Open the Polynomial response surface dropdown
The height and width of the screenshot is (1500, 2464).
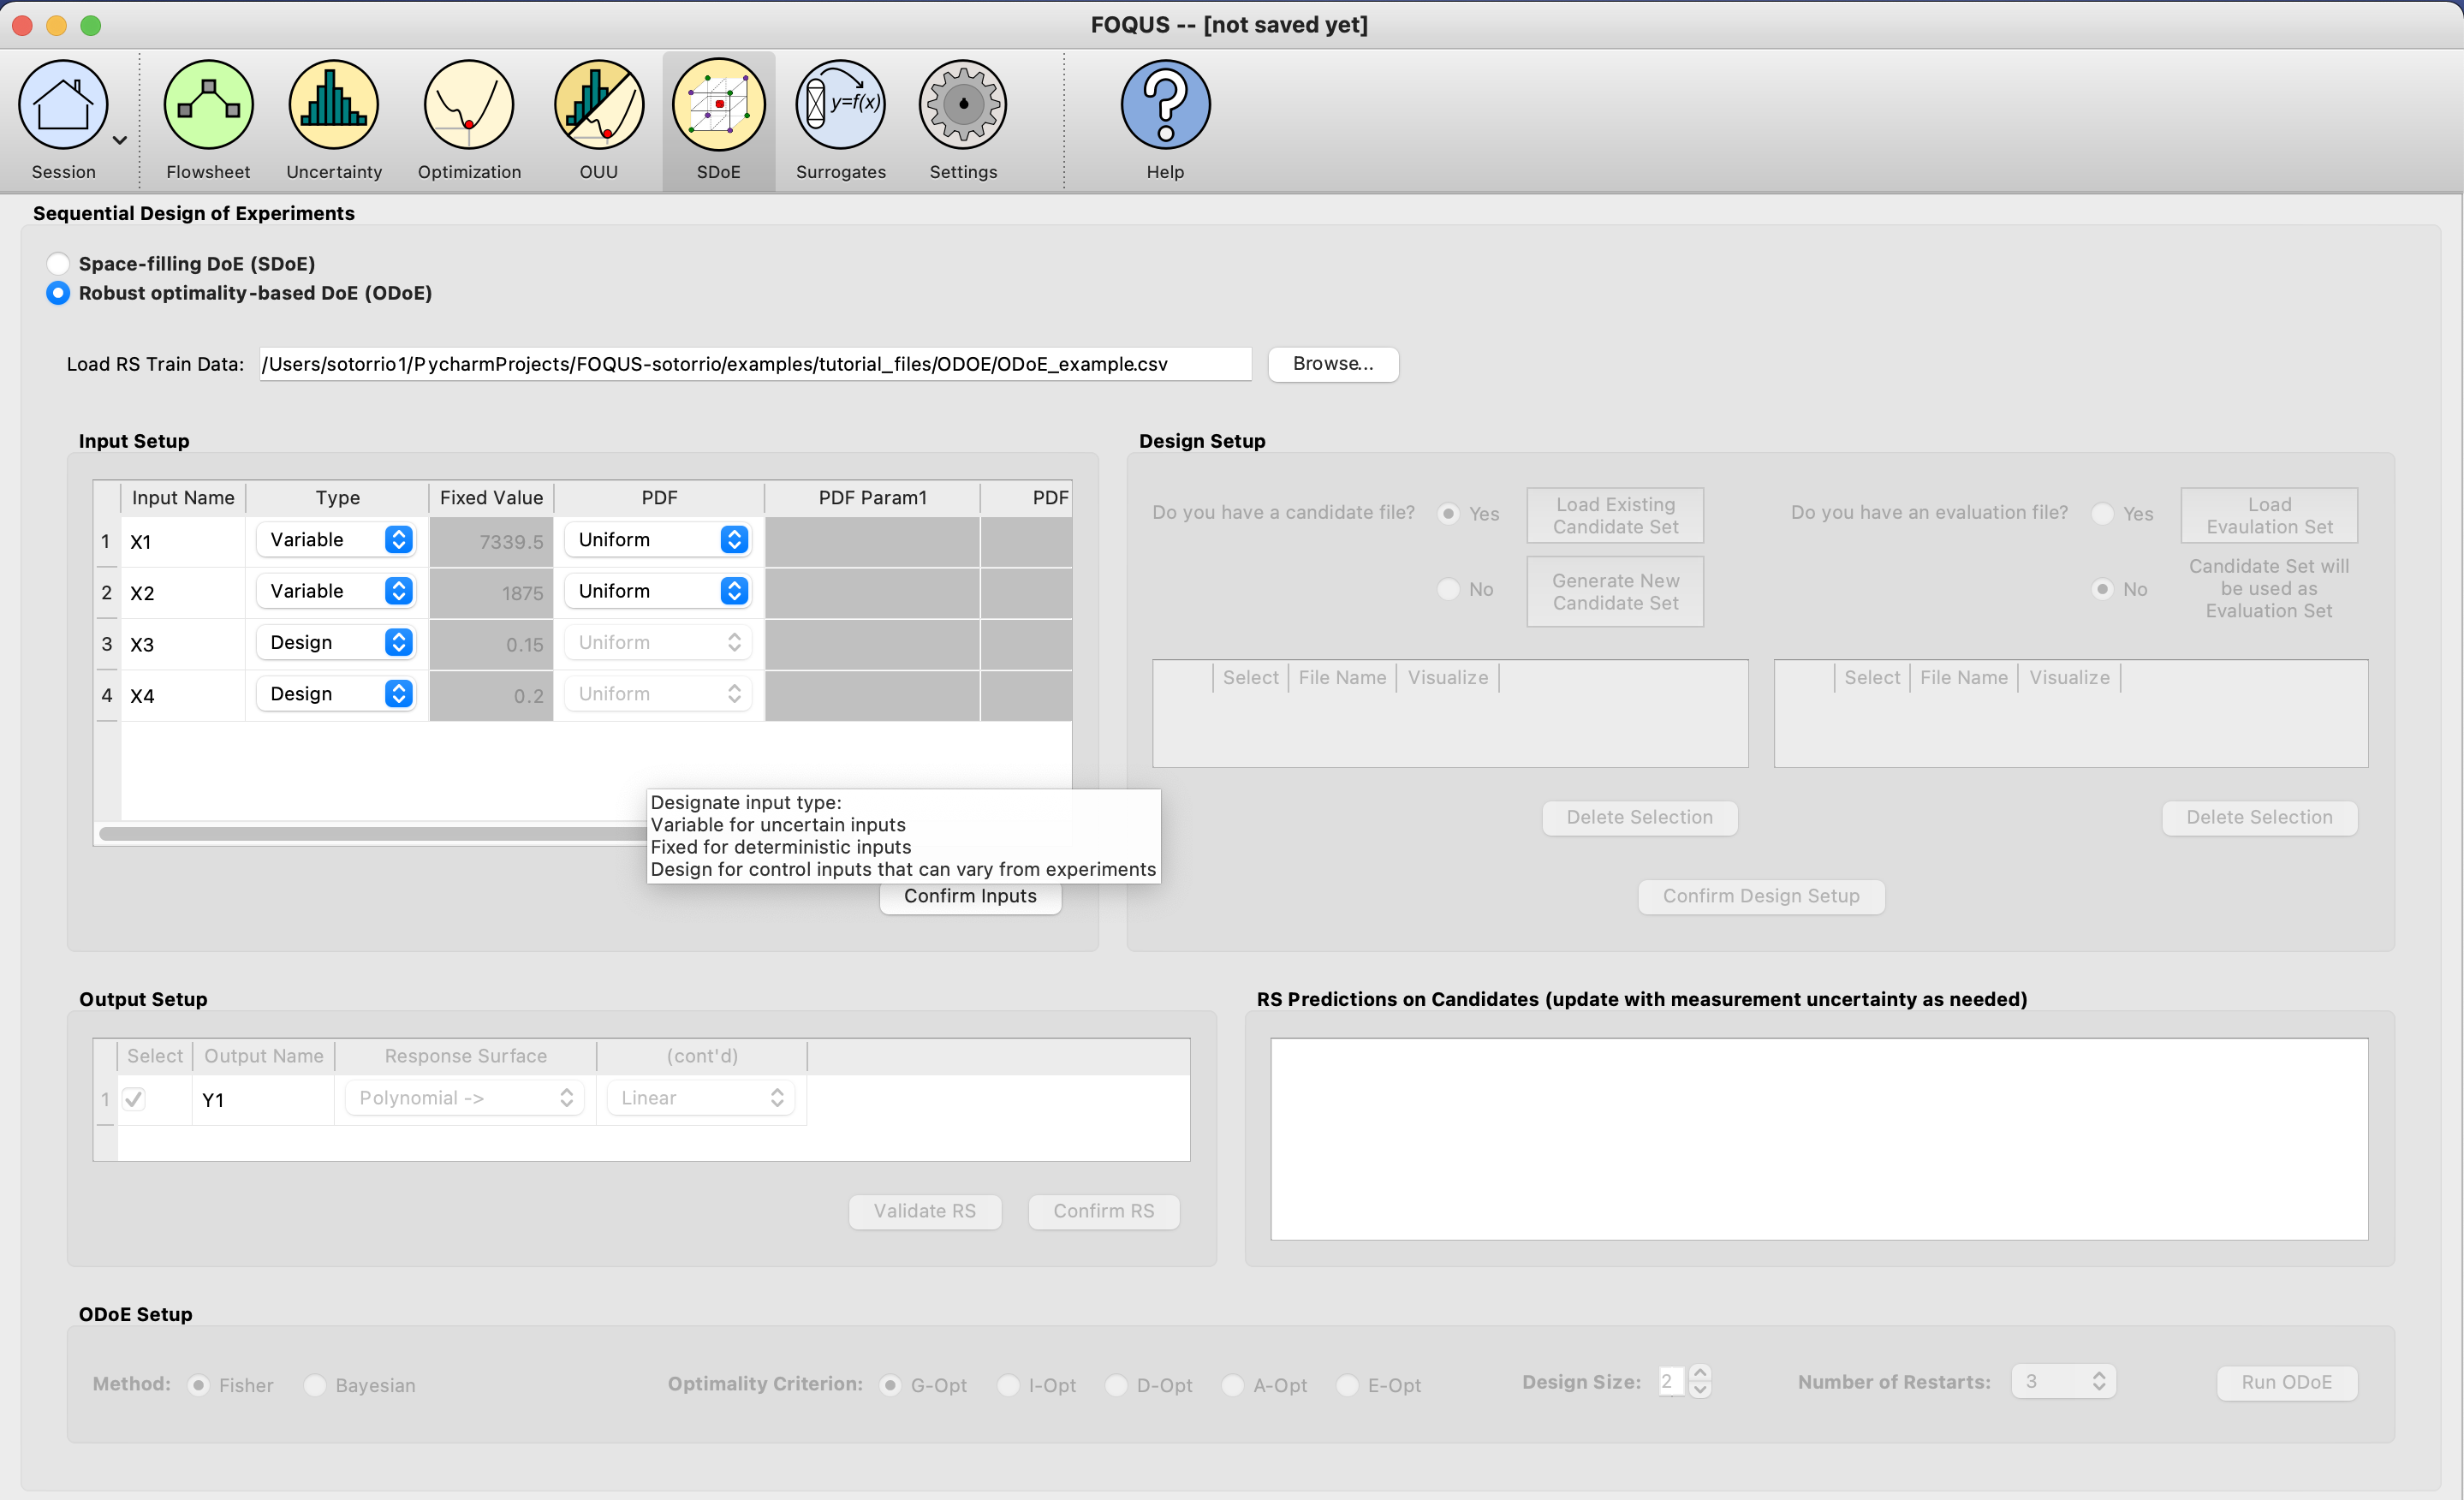pyautogui.click(x=464, y=1098)
